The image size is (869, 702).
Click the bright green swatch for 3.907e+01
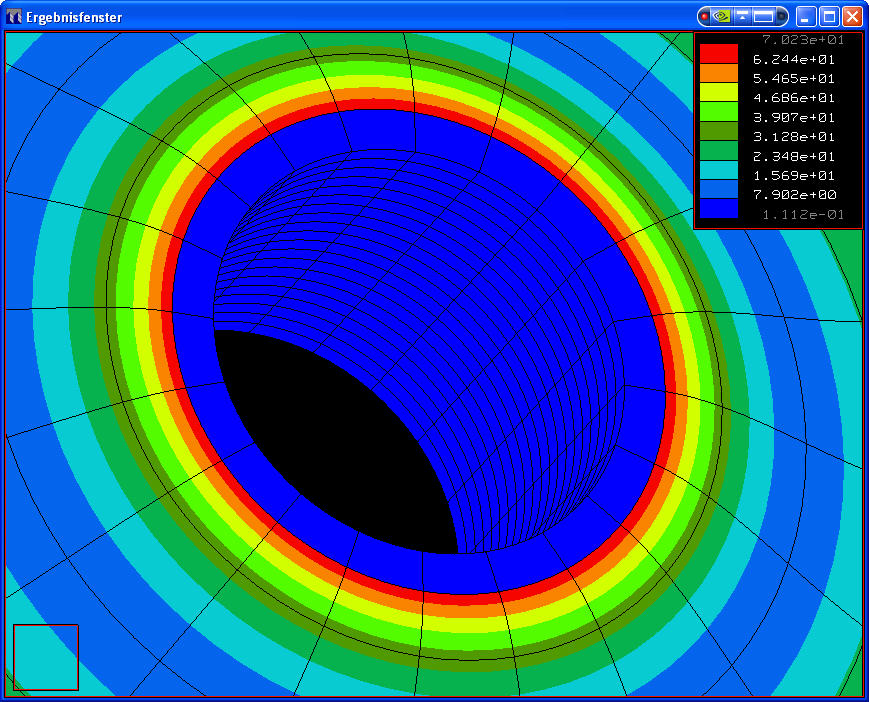(719, 112)
